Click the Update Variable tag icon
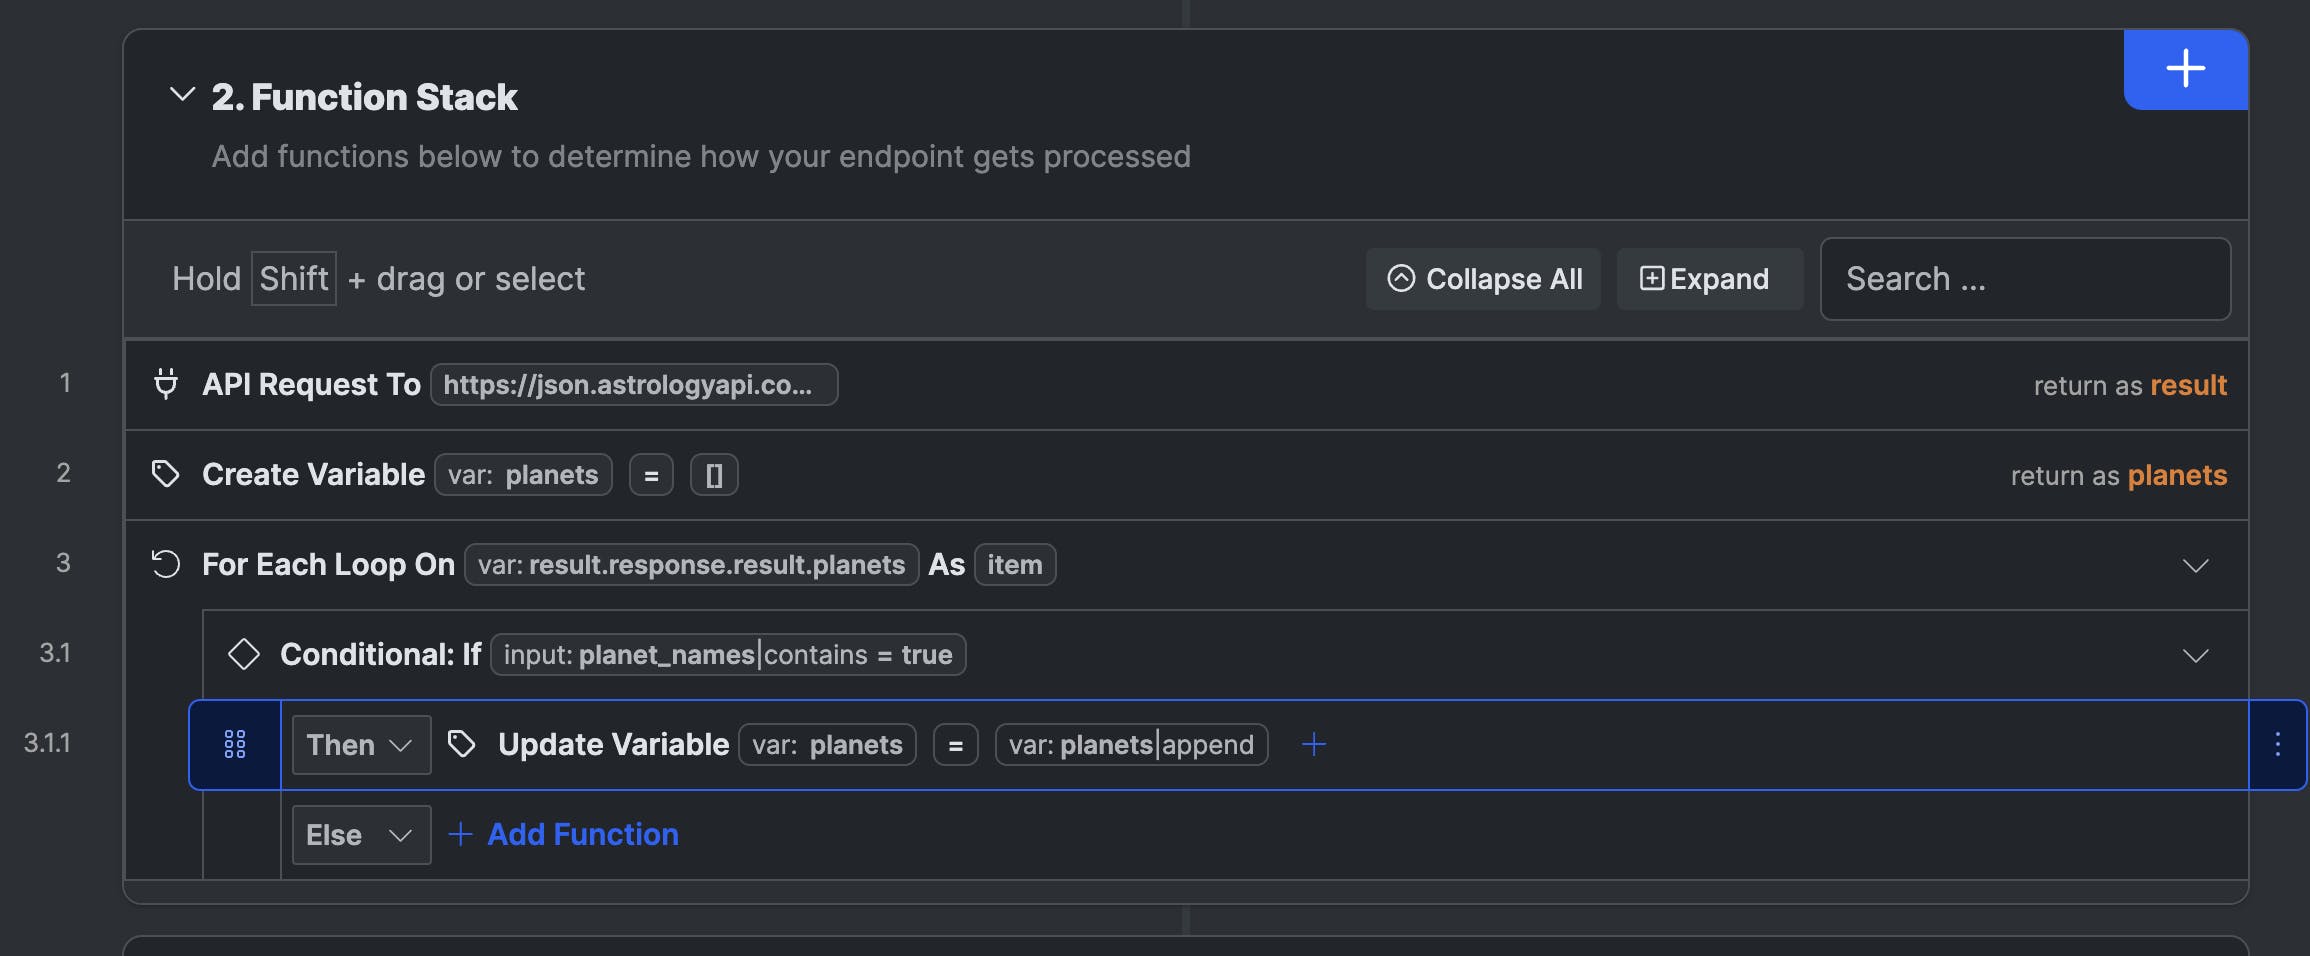The height and width of the screenshot is (956, 2310). [x=461, y=744]
